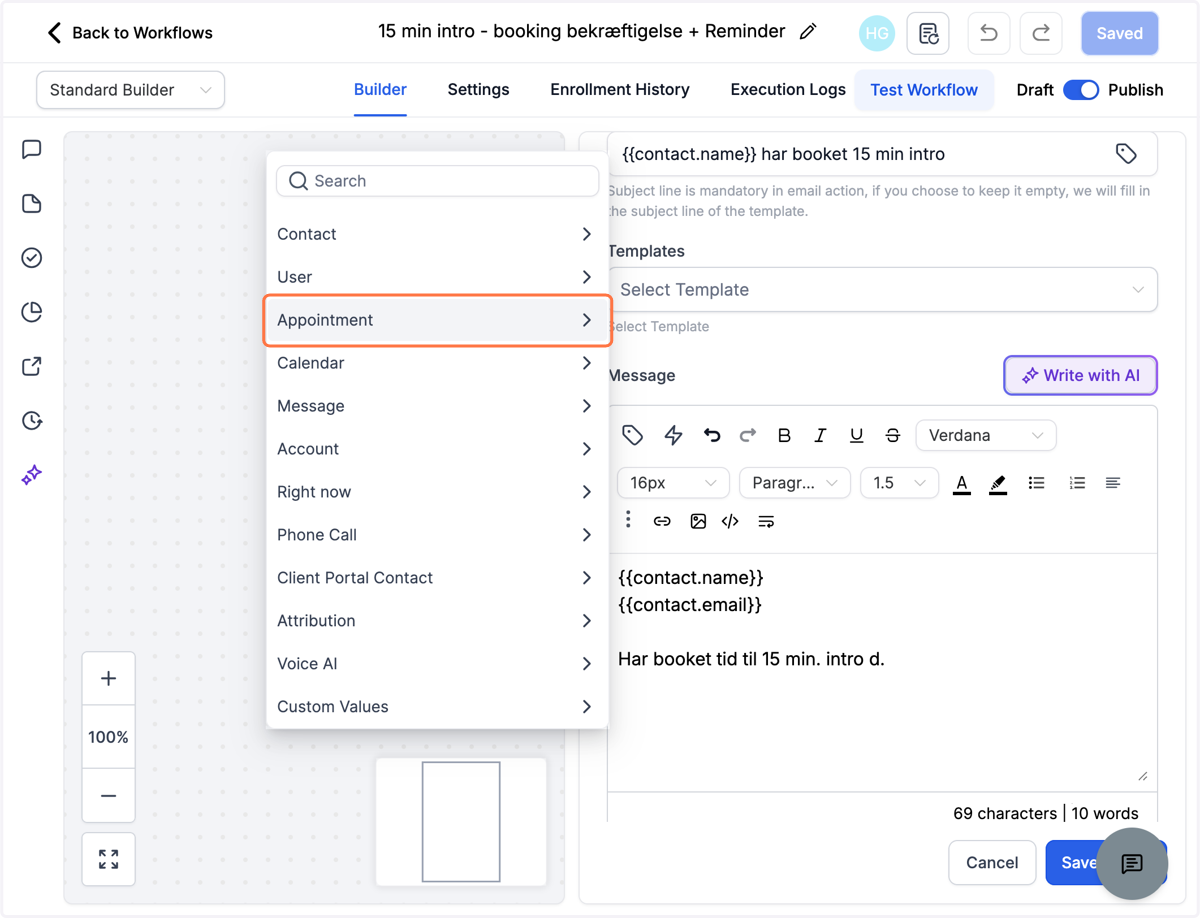Switch to the Settings tab

click(478, 90)
